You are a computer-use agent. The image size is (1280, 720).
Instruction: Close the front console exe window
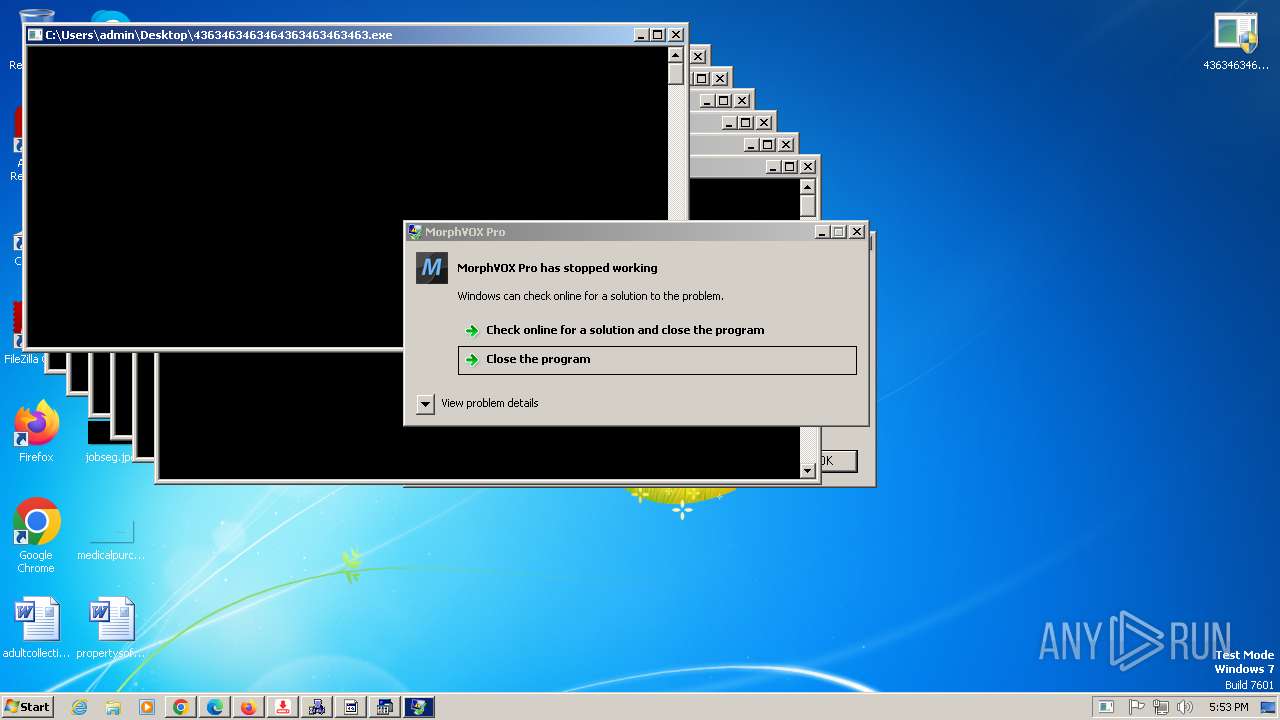click(x=676, y=35)
